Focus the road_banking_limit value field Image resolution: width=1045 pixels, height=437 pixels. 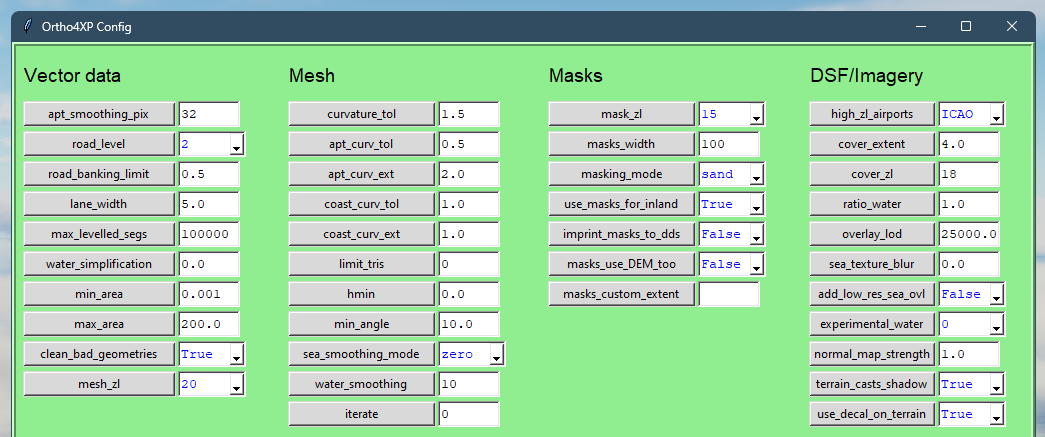[209, 174]
